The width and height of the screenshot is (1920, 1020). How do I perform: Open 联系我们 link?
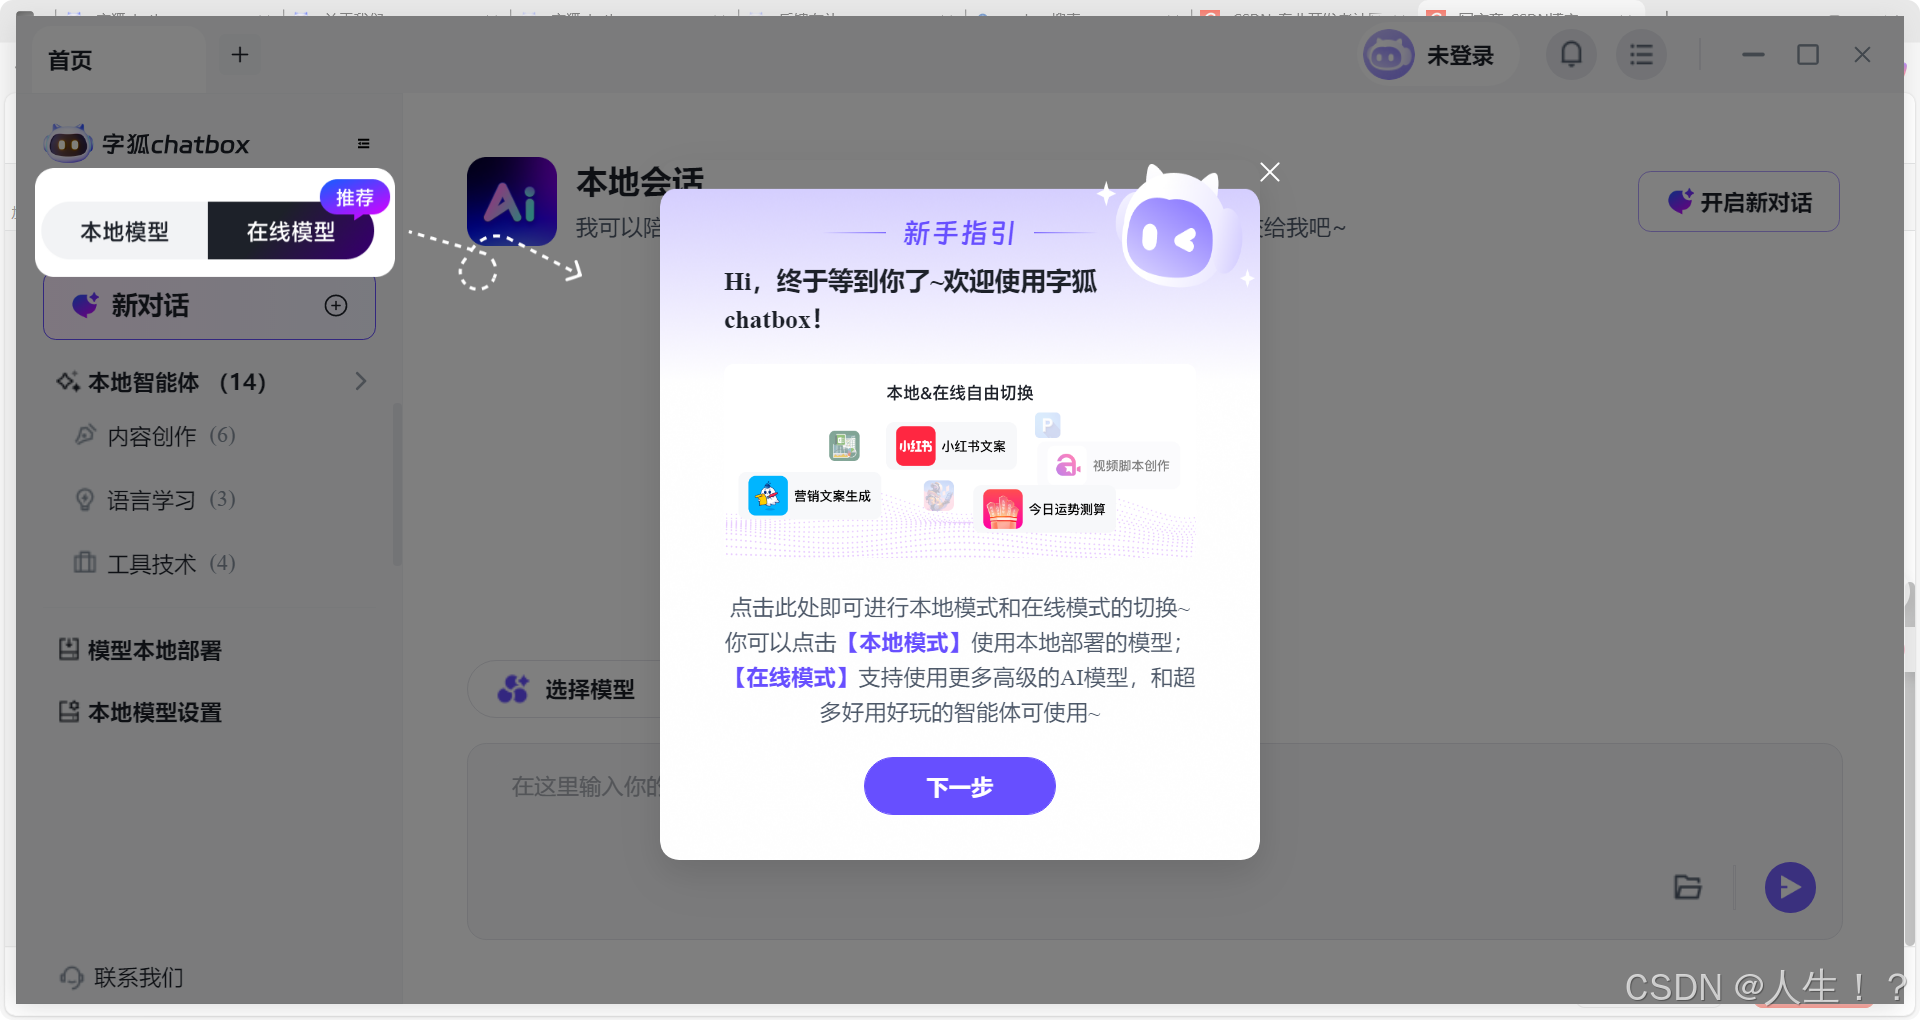pos(139,977)
